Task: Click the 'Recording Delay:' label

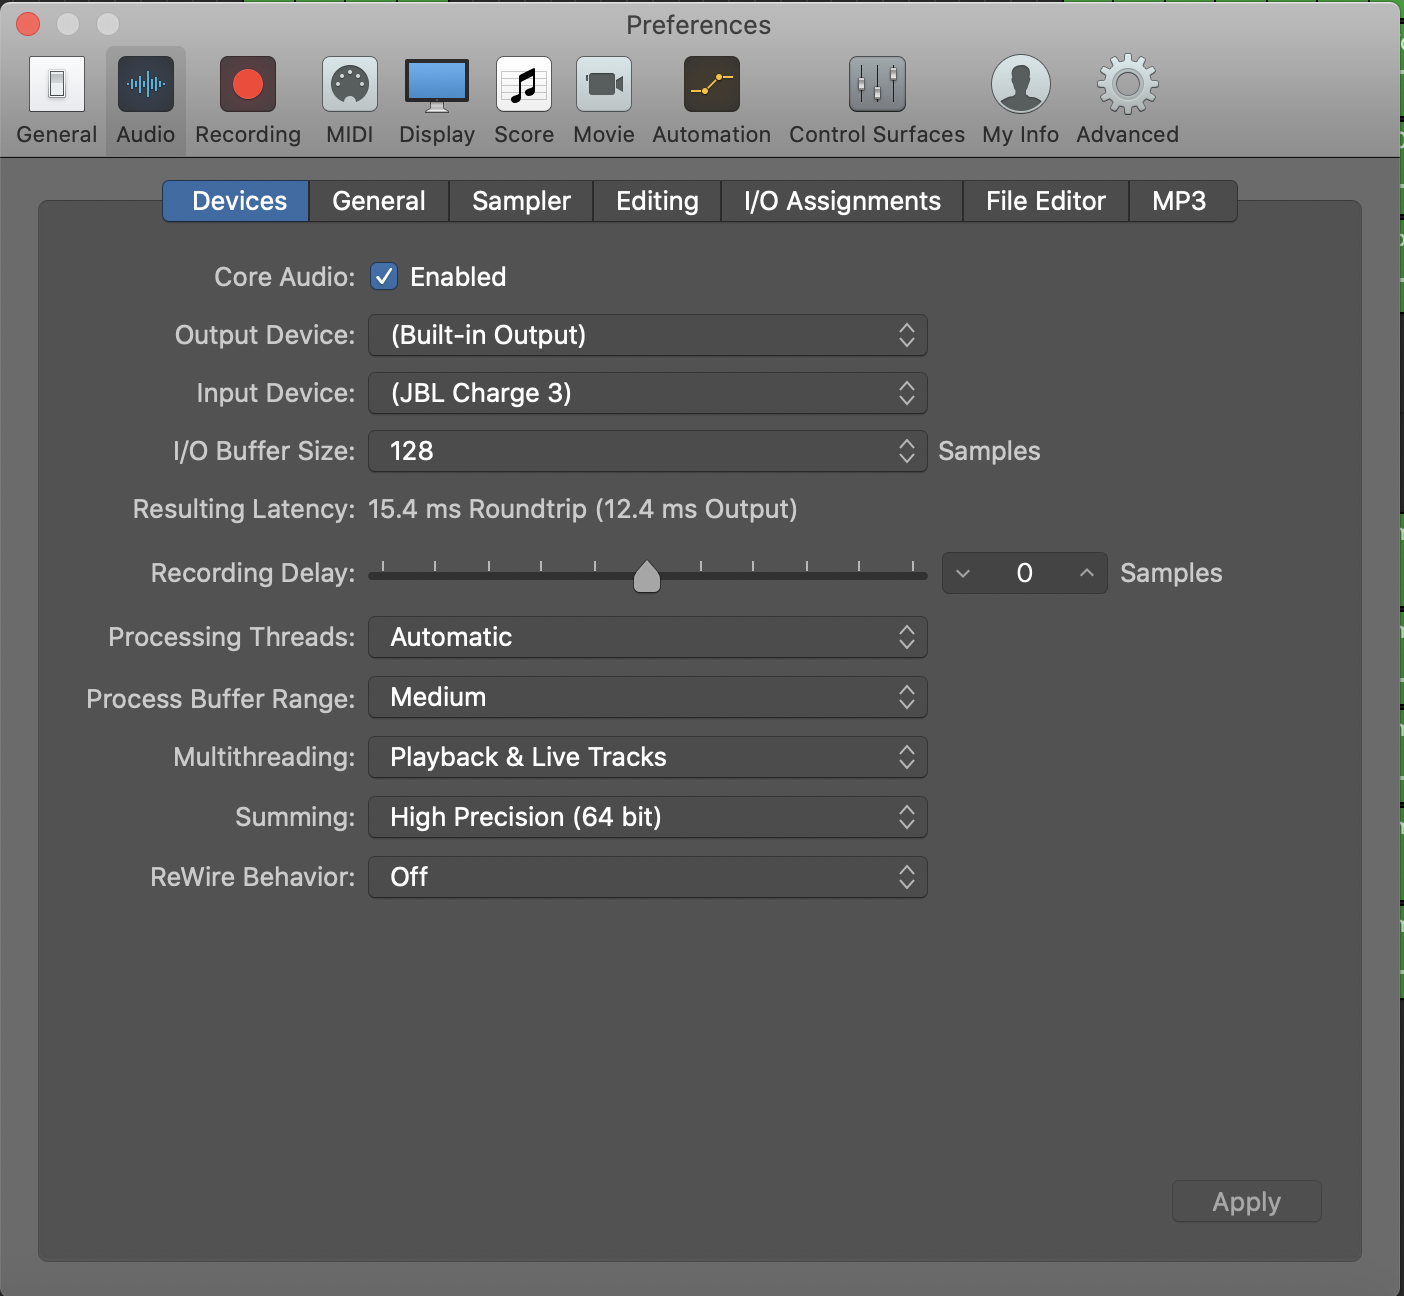Action: [x=253, y=573]
